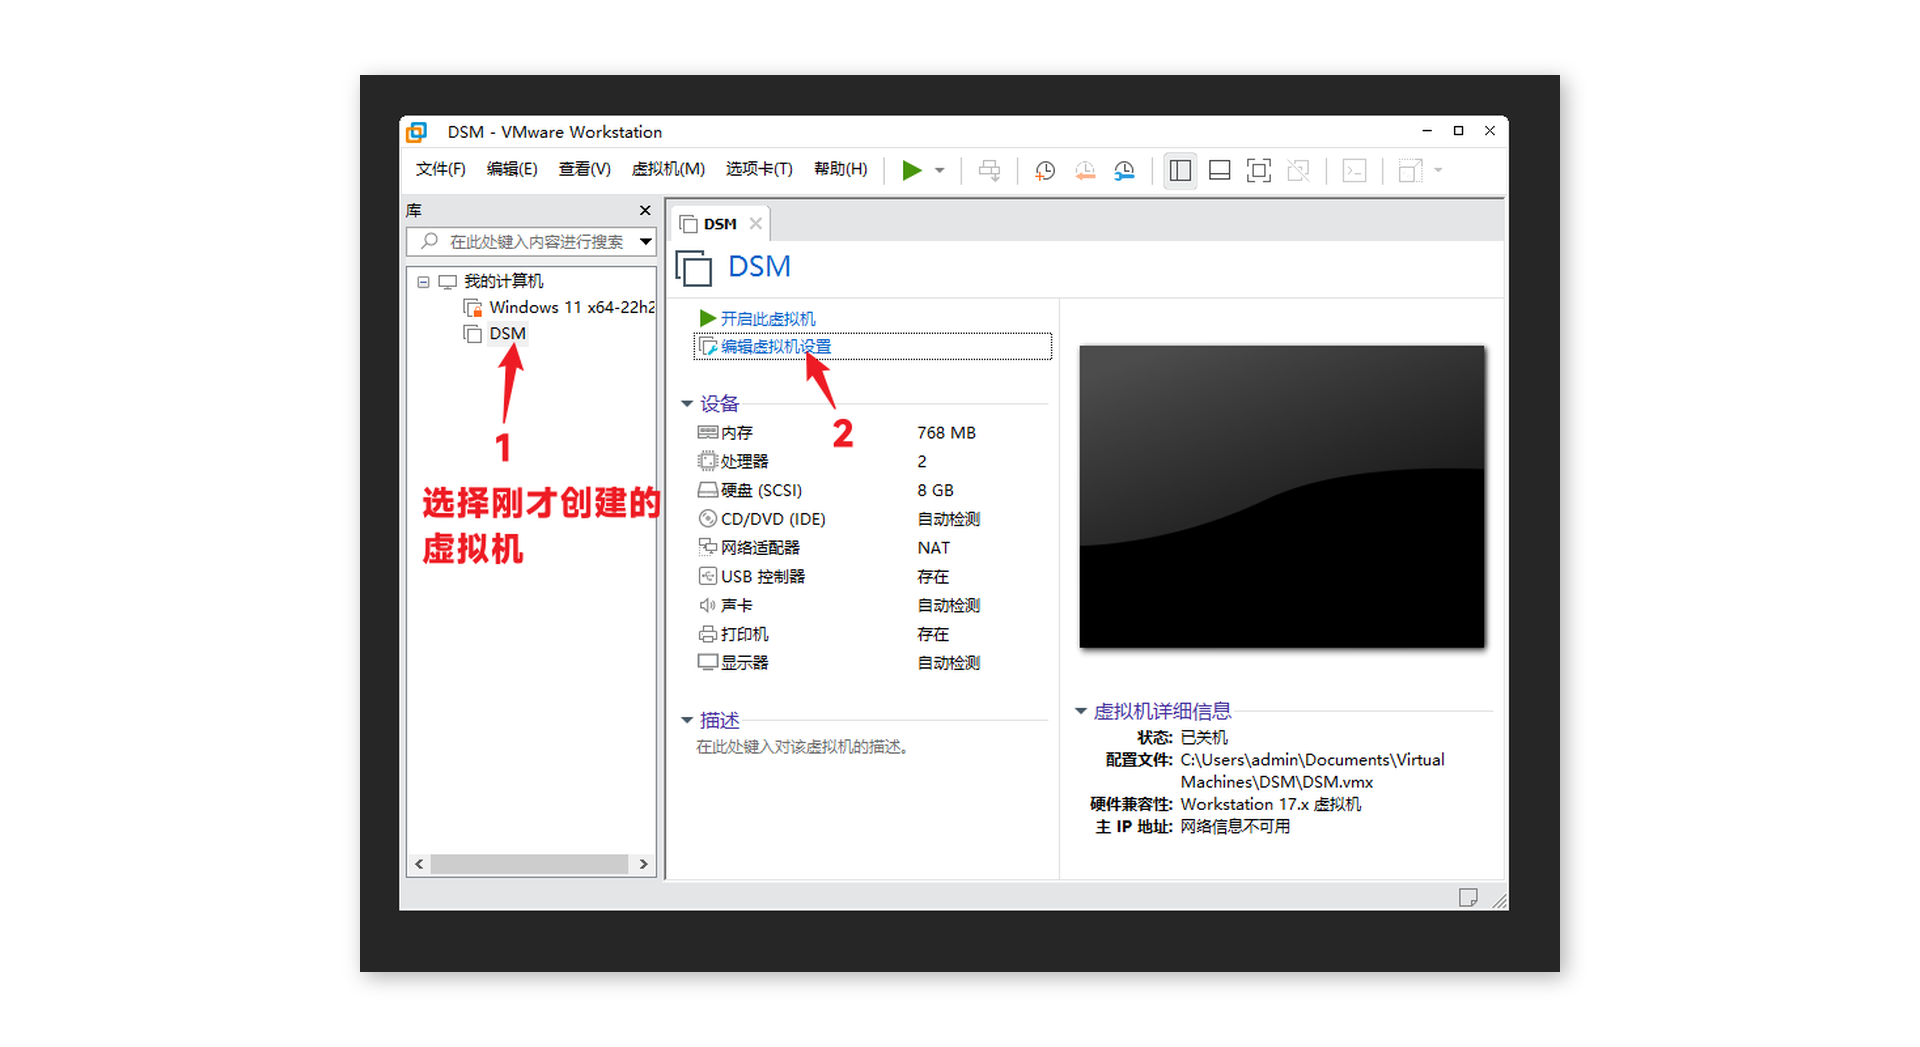Open the 文件(F) menu
This screenshot has height=1047, width=1920.
441,169
